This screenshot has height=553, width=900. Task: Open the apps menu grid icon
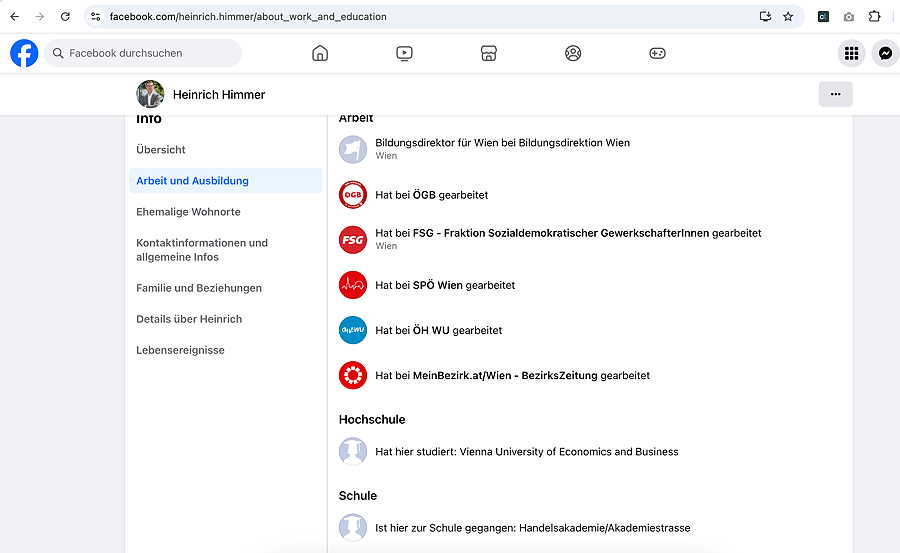[851, 53]
